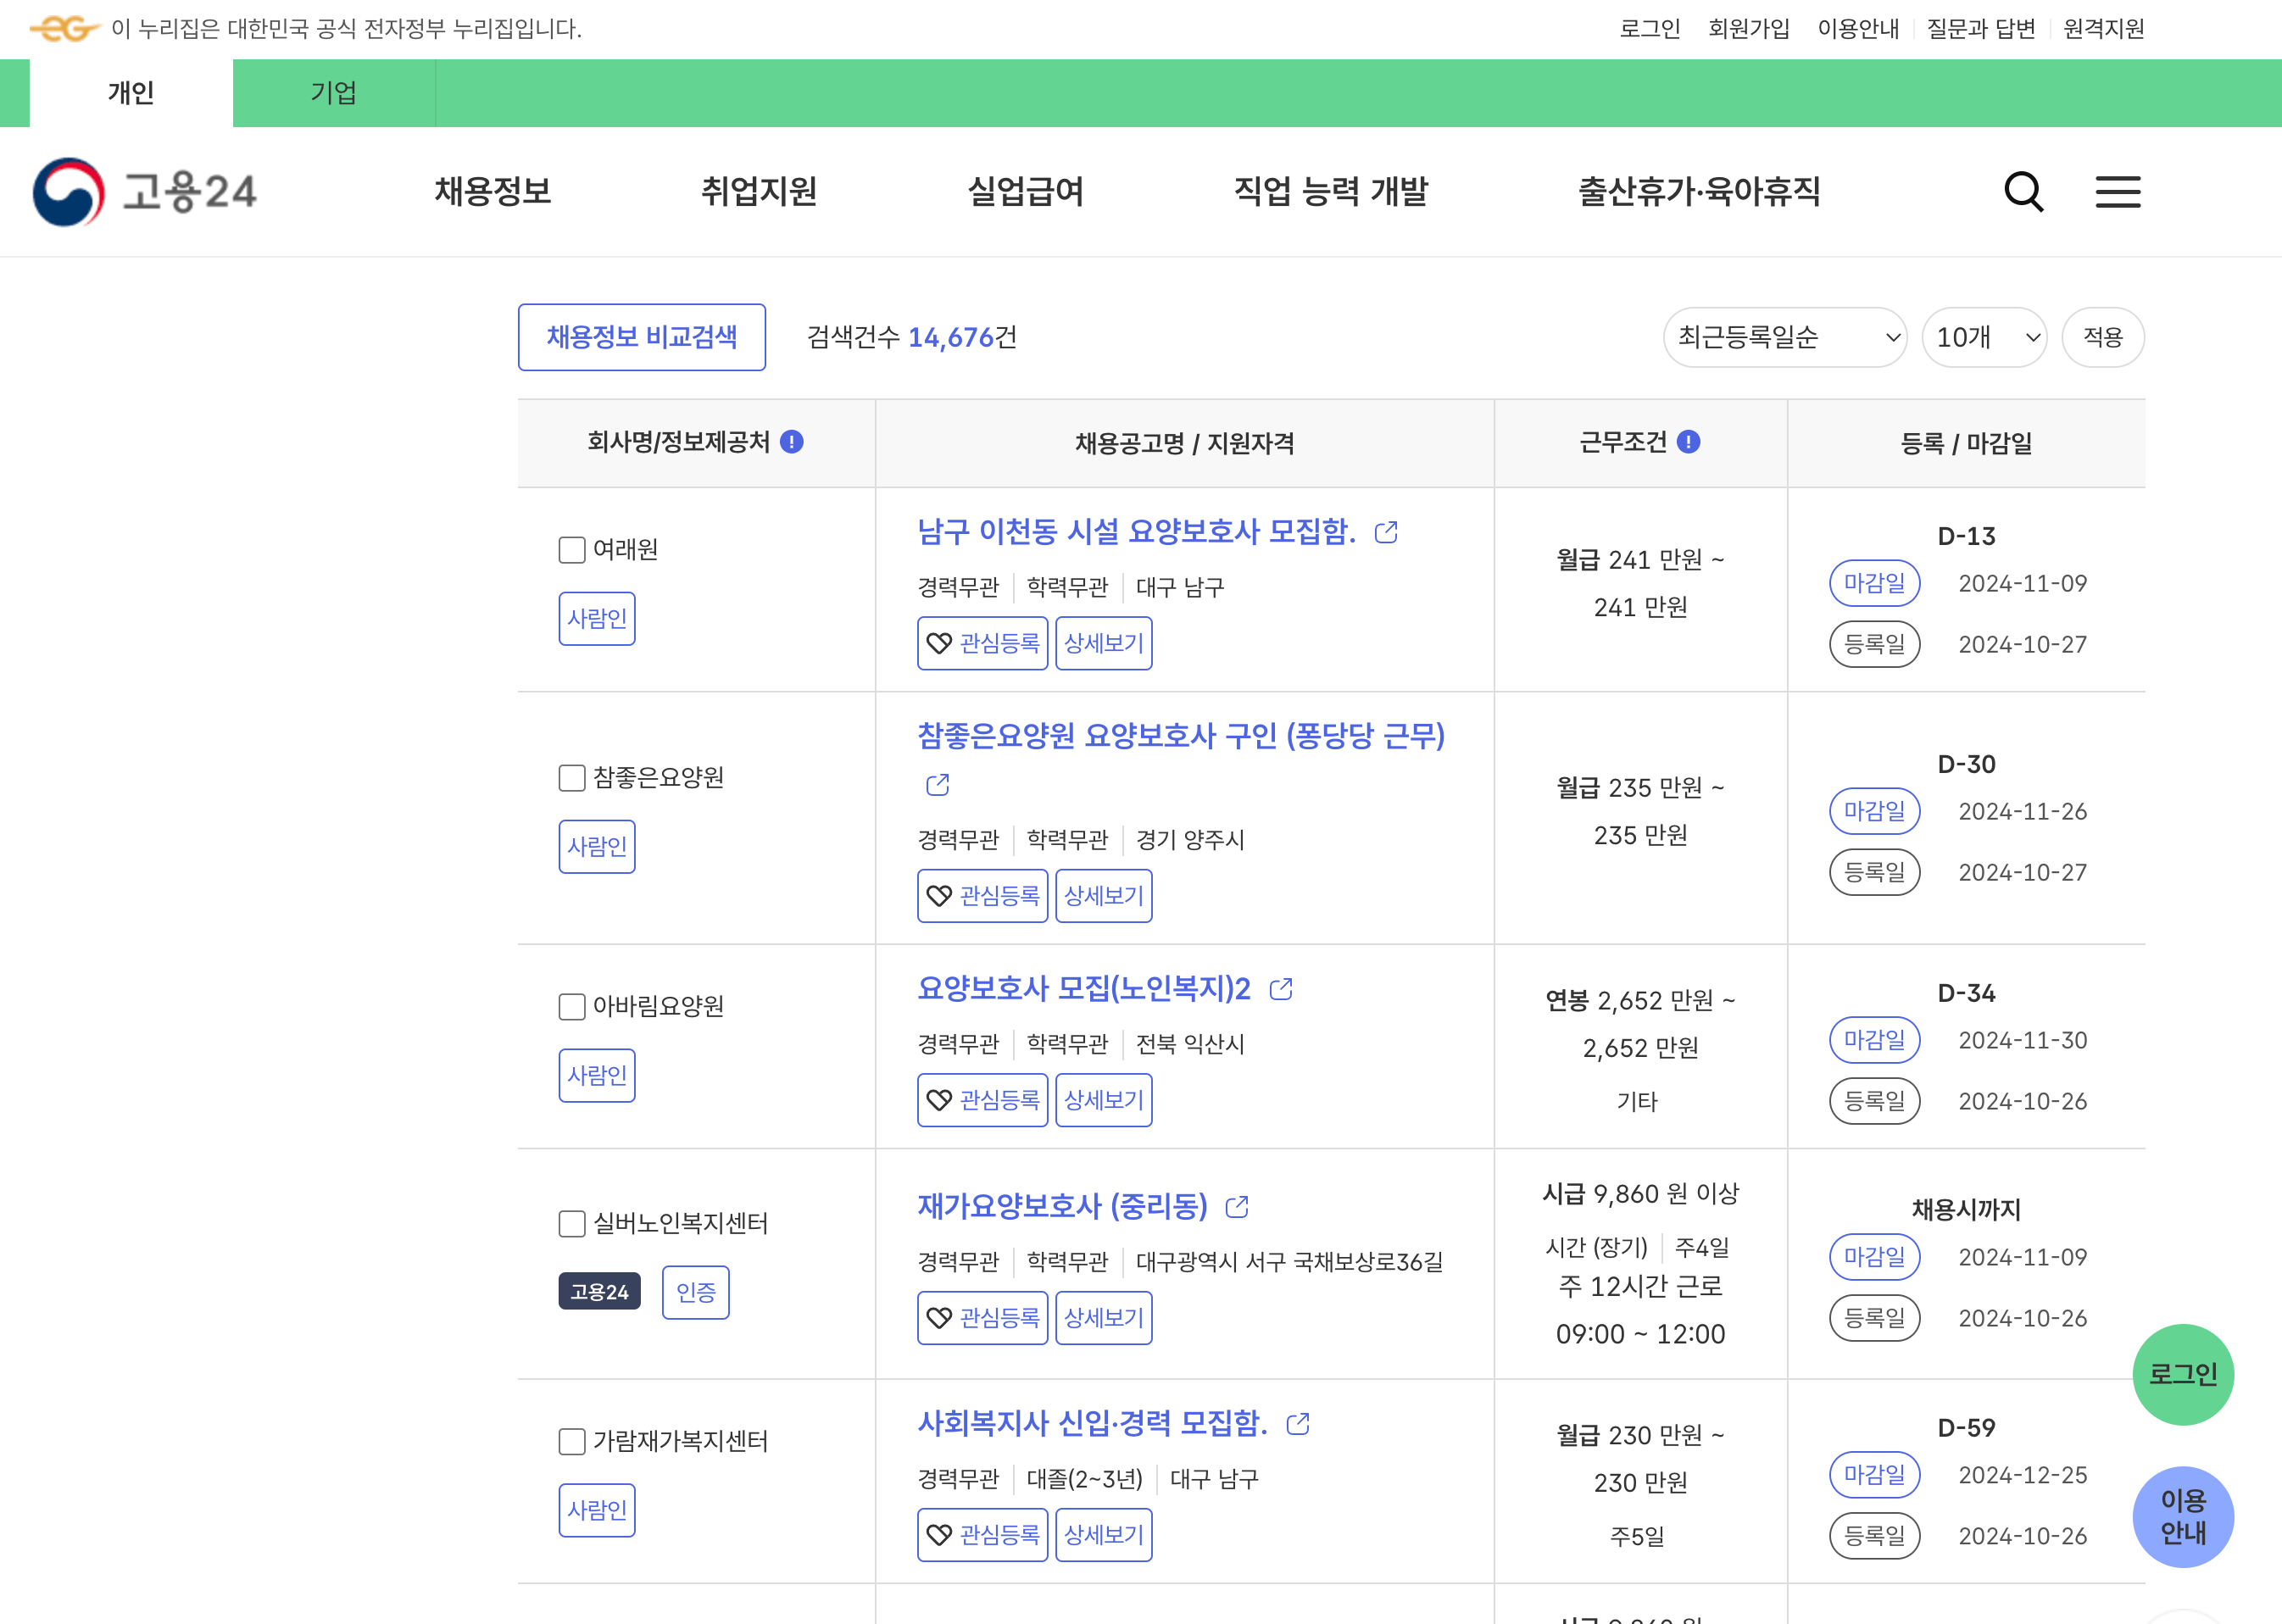The width and height of the screenshot is (2282, 1624).
Task: Open external link icon for 남구 이천동 posting
Action: click(1386, 532)
